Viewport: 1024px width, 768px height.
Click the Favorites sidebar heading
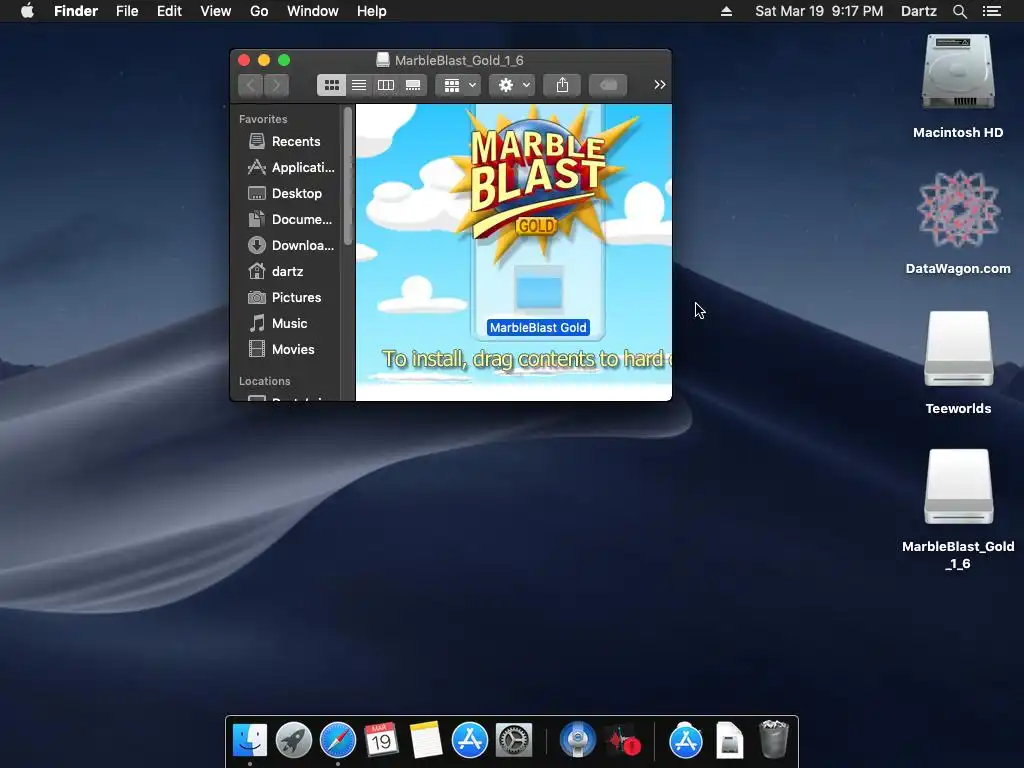point(263,119)
